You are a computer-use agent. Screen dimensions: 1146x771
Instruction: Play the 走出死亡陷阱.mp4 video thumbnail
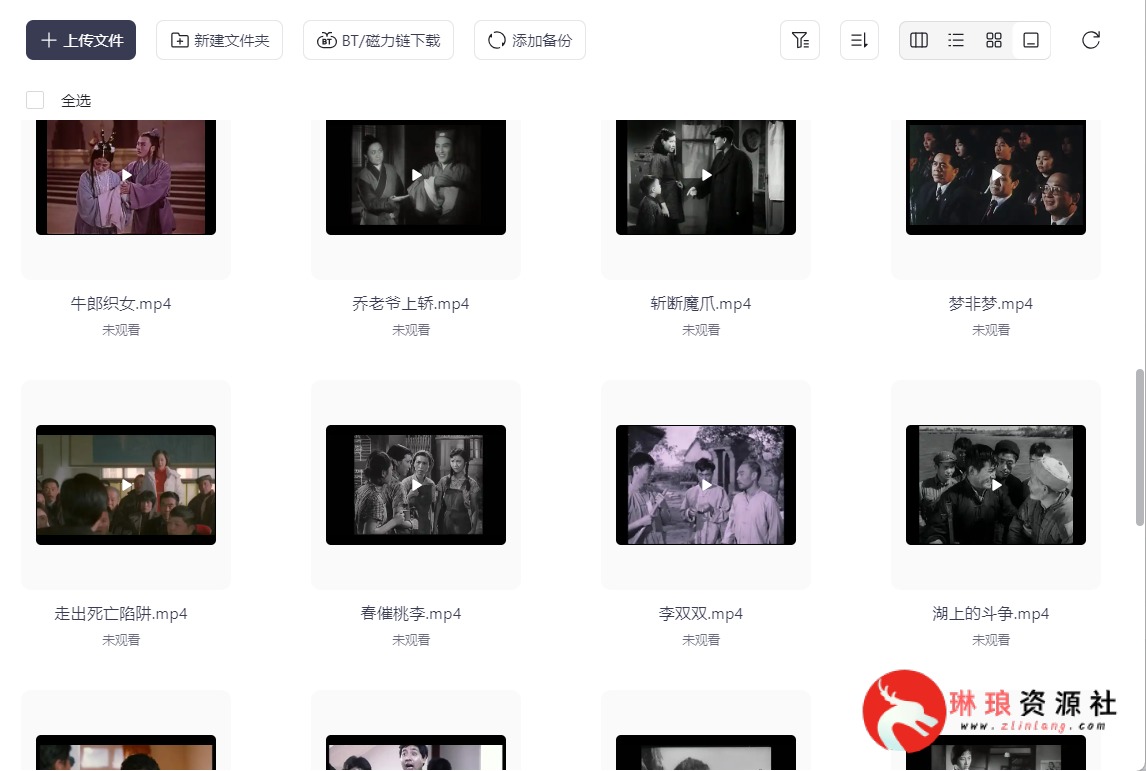pos(126,485)
